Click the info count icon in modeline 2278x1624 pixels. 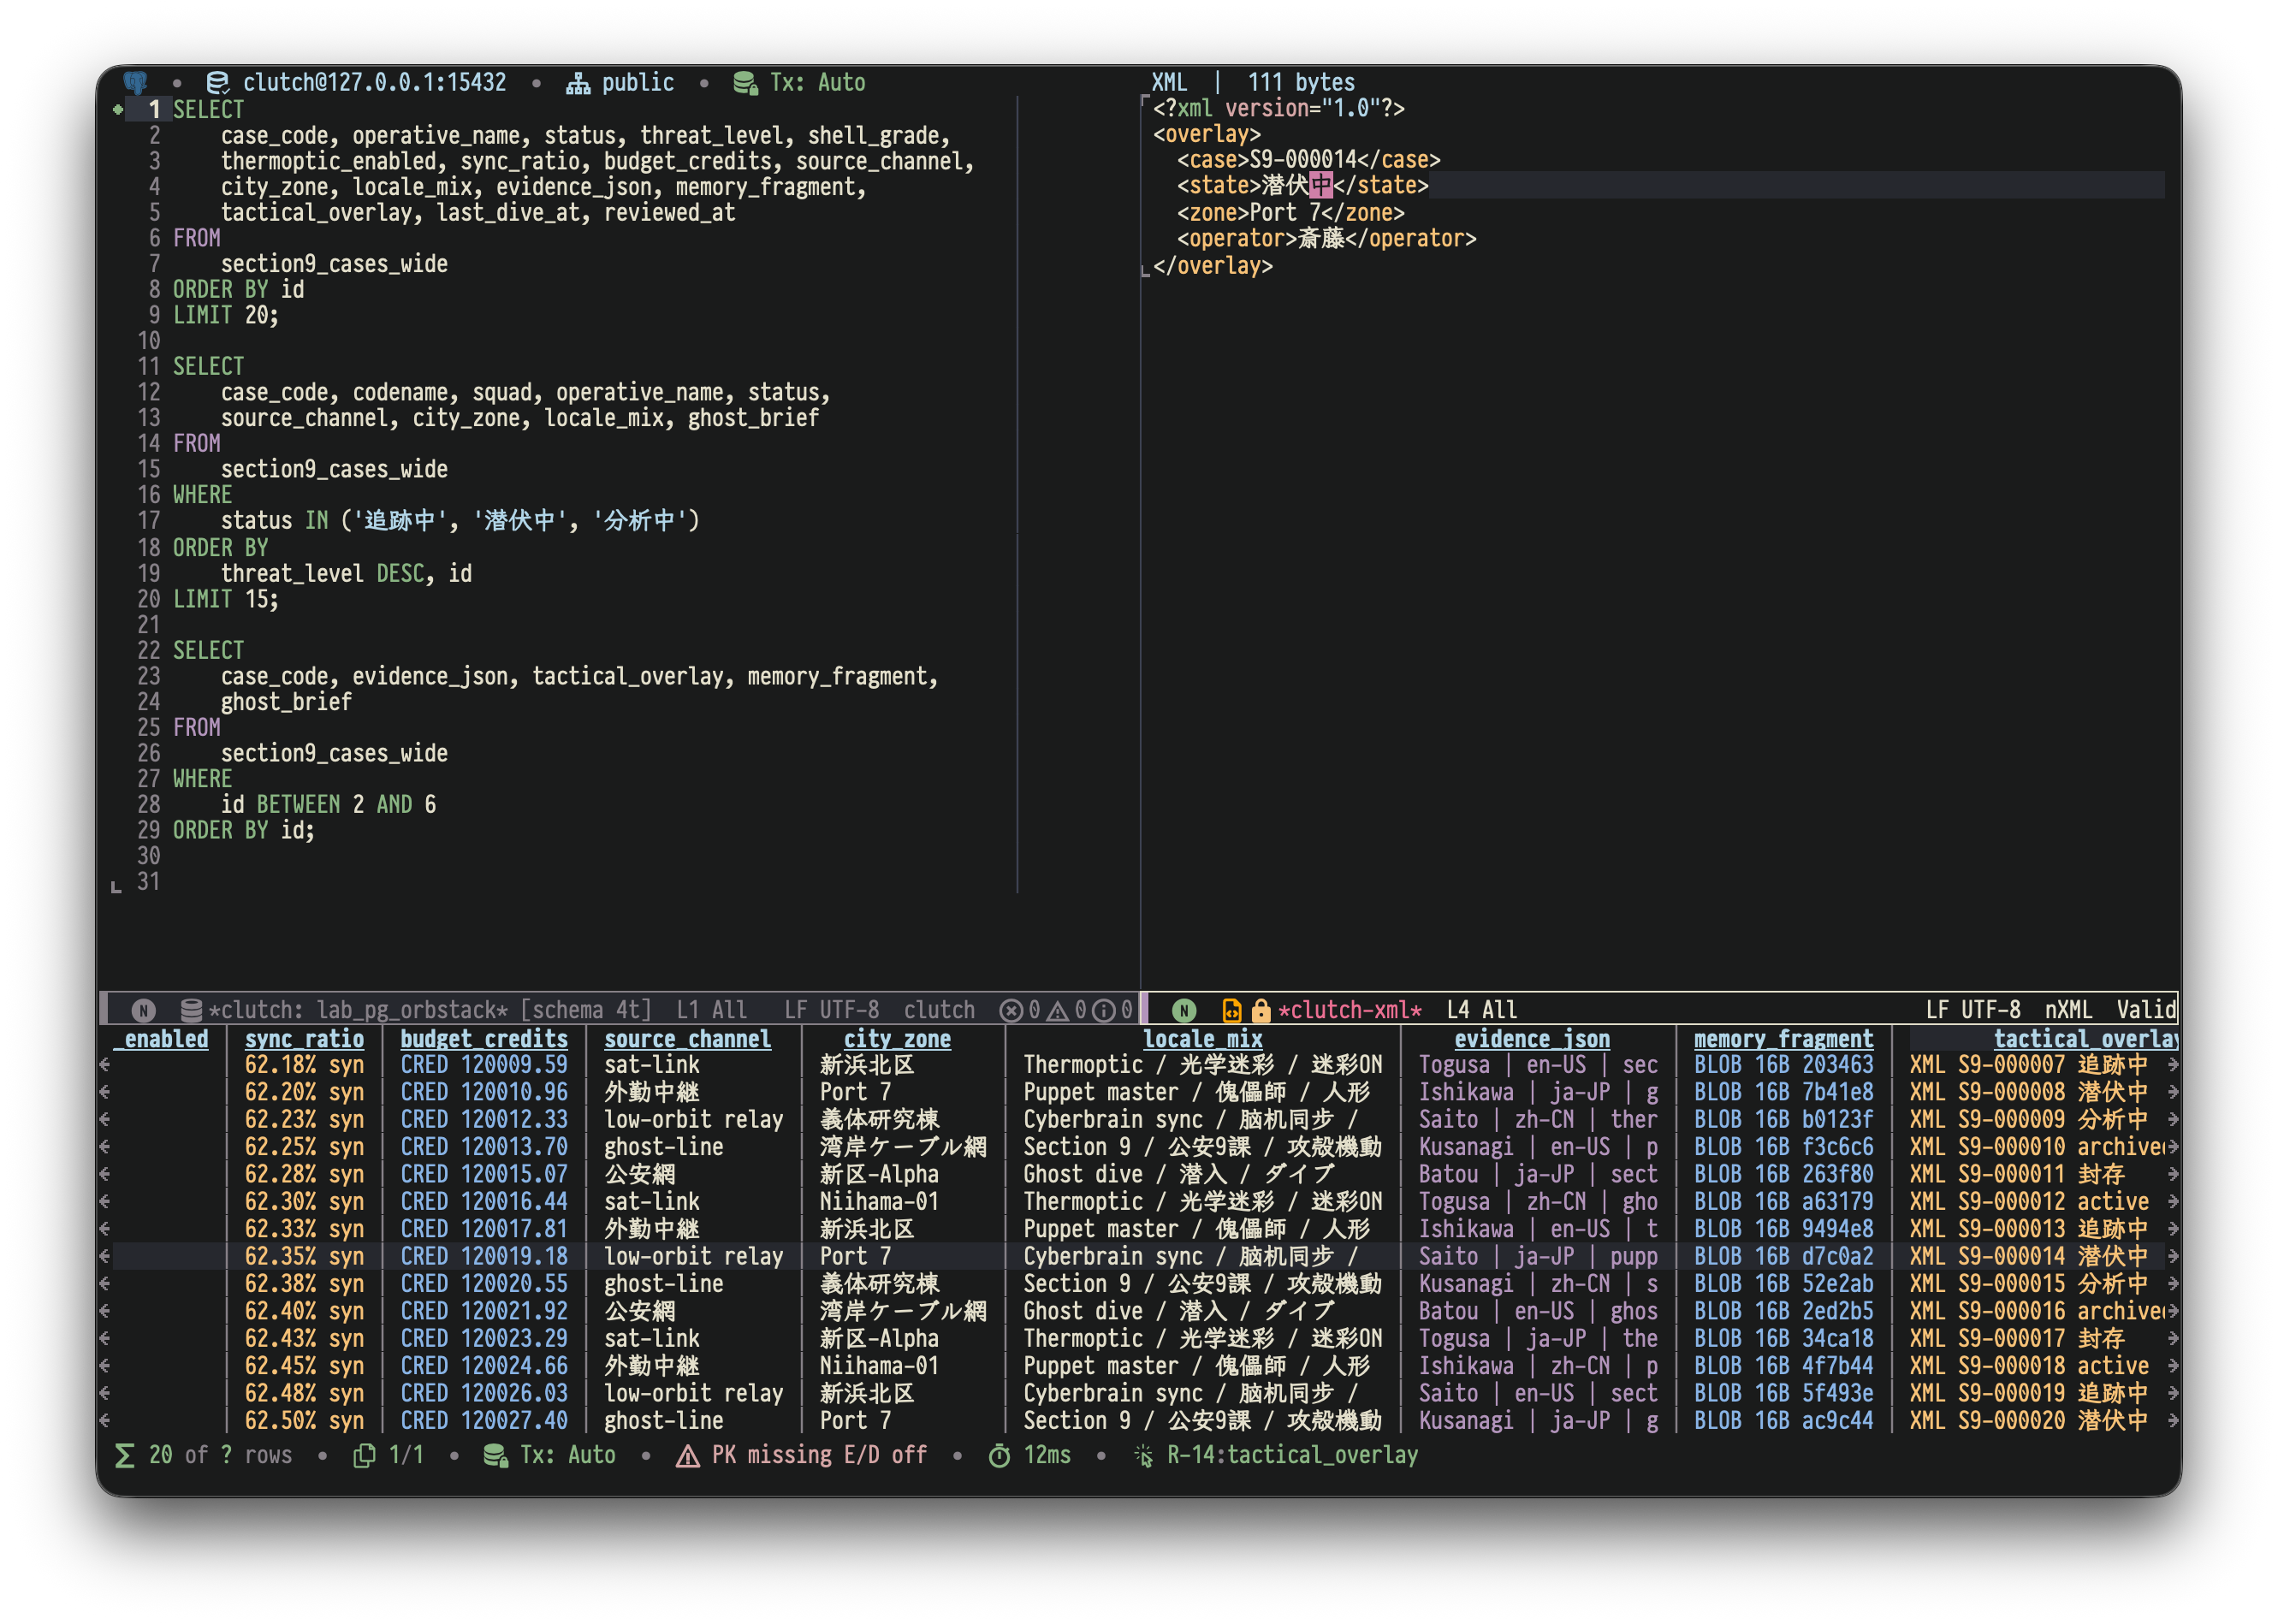(1104, 1010)
